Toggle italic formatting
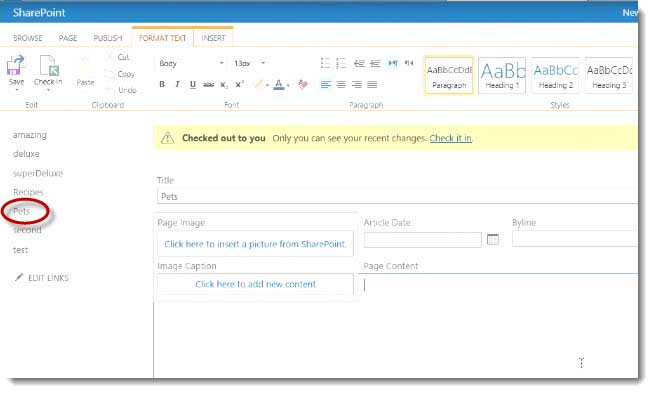653x393 pixels. coord(177,85)
